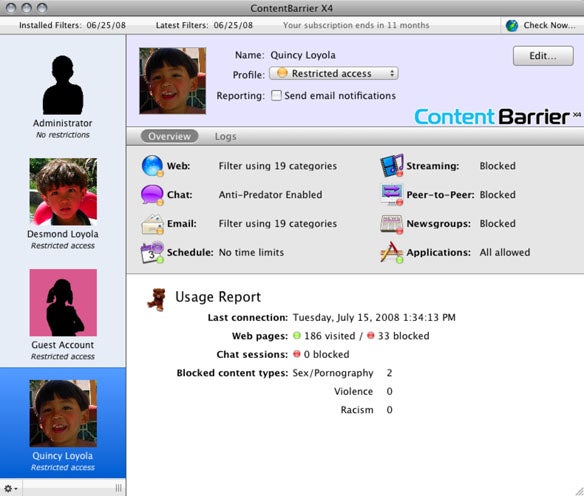The image size is (584, 496).
Task: Click the Applications icon
Action: click(x=392, y=252)
